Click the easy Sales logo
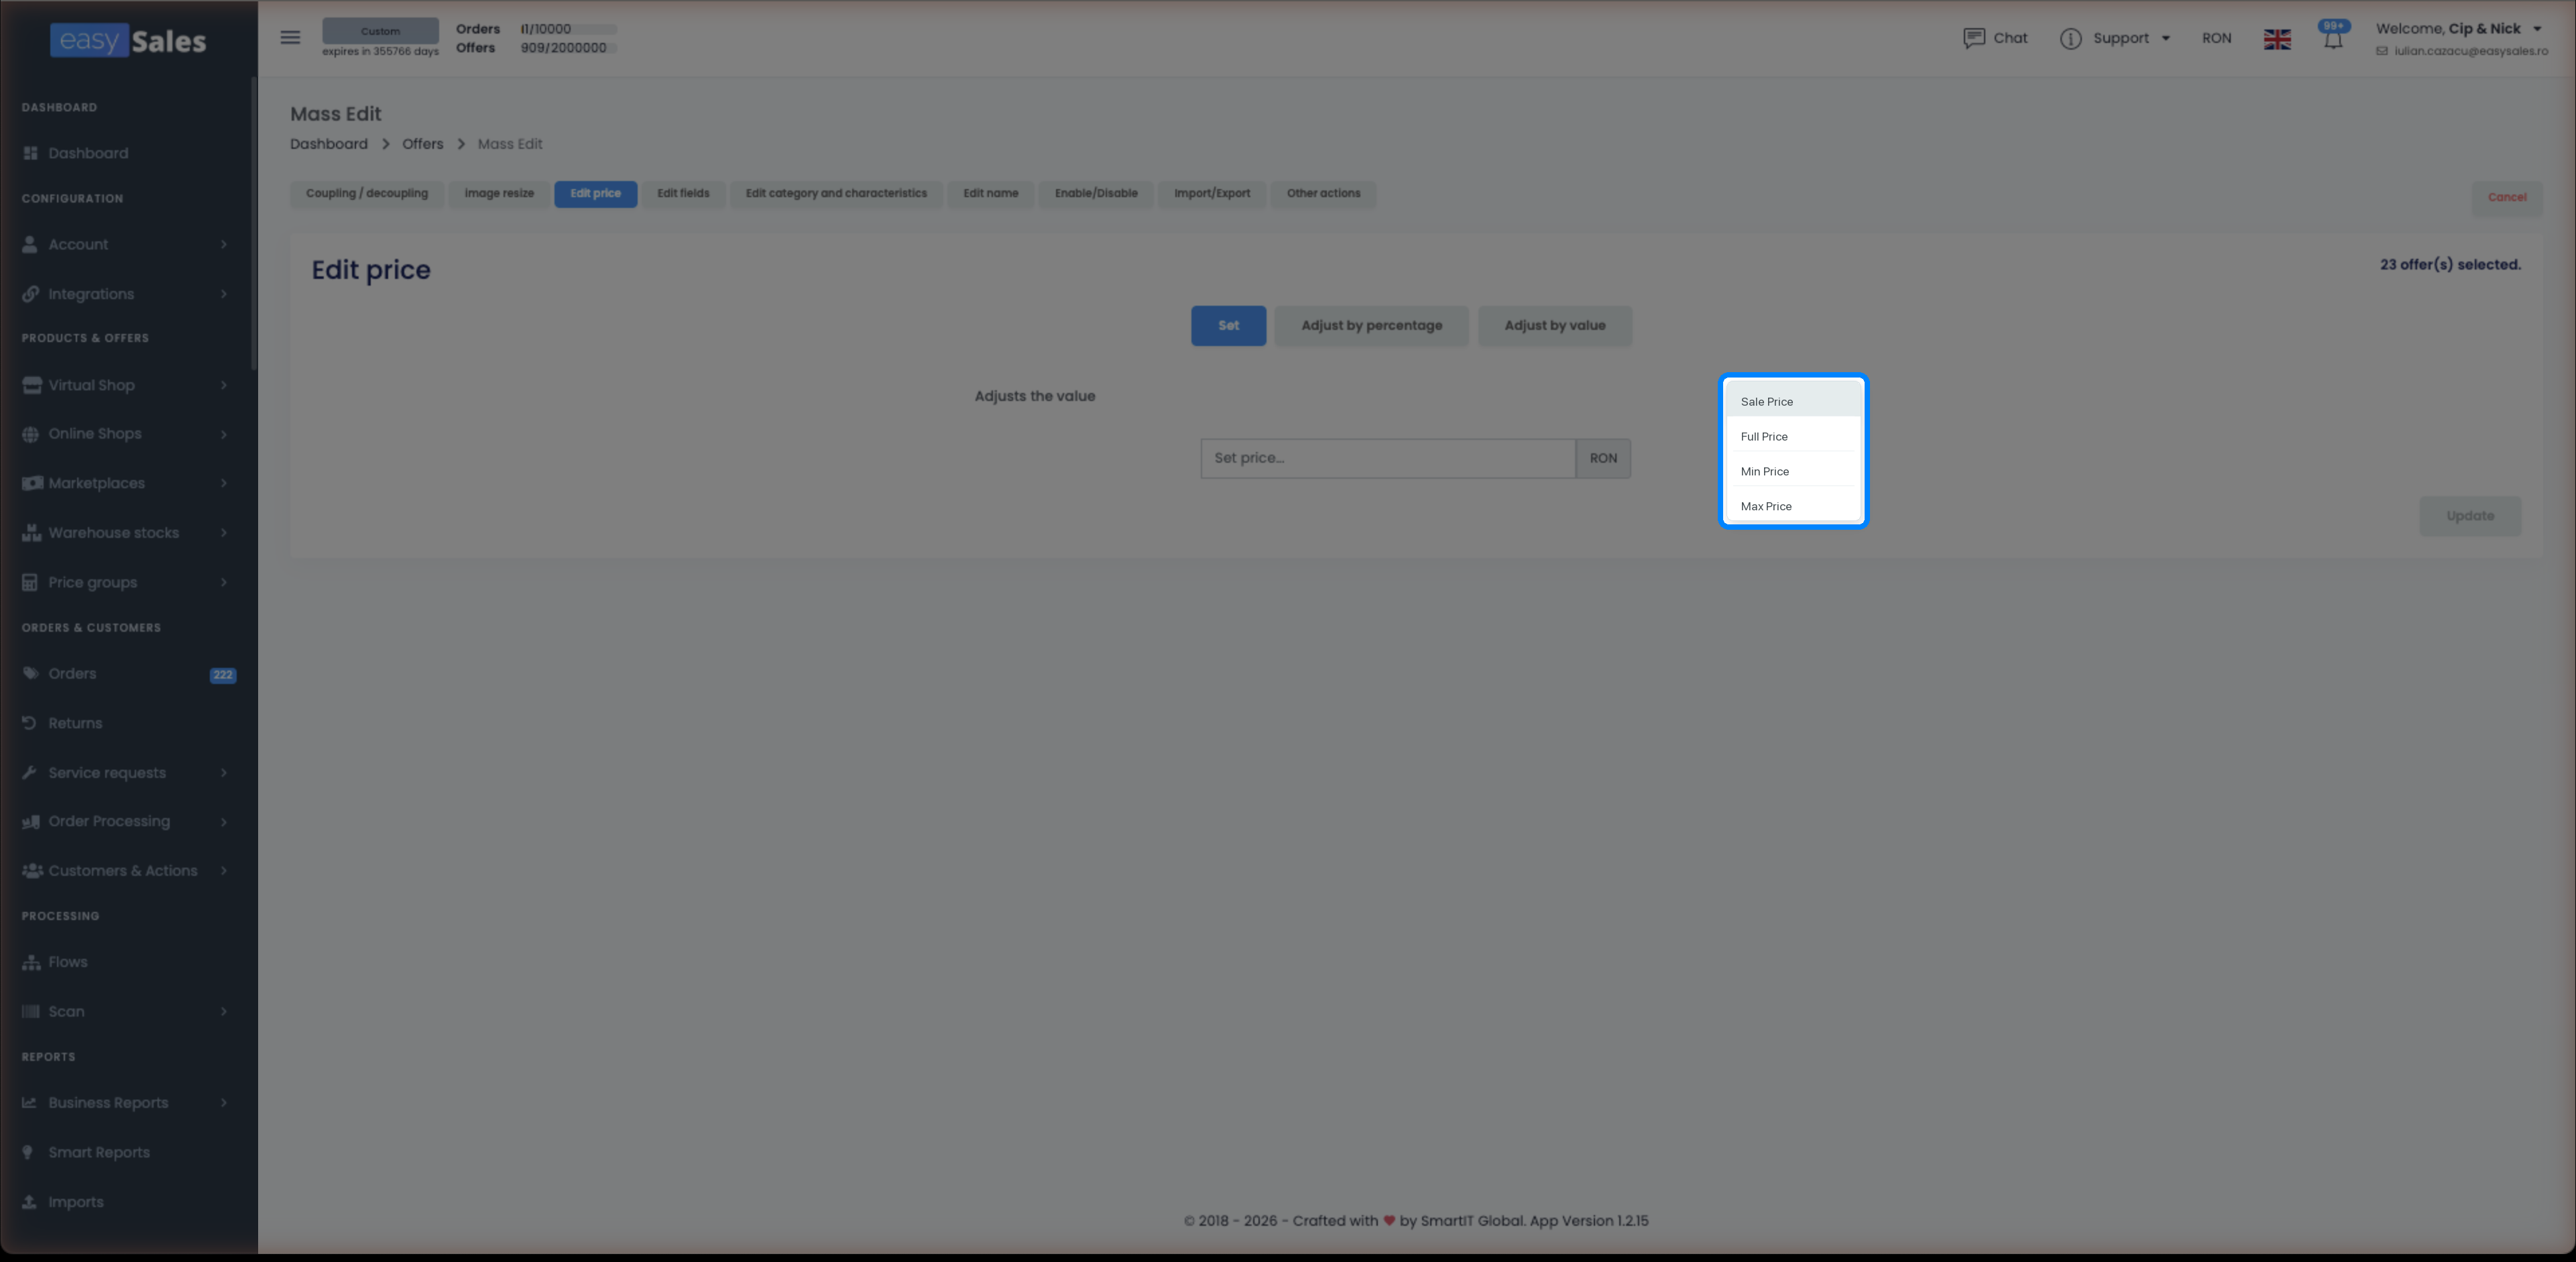This screenshot has height=1262, width=2576. (x=128, y=40)
